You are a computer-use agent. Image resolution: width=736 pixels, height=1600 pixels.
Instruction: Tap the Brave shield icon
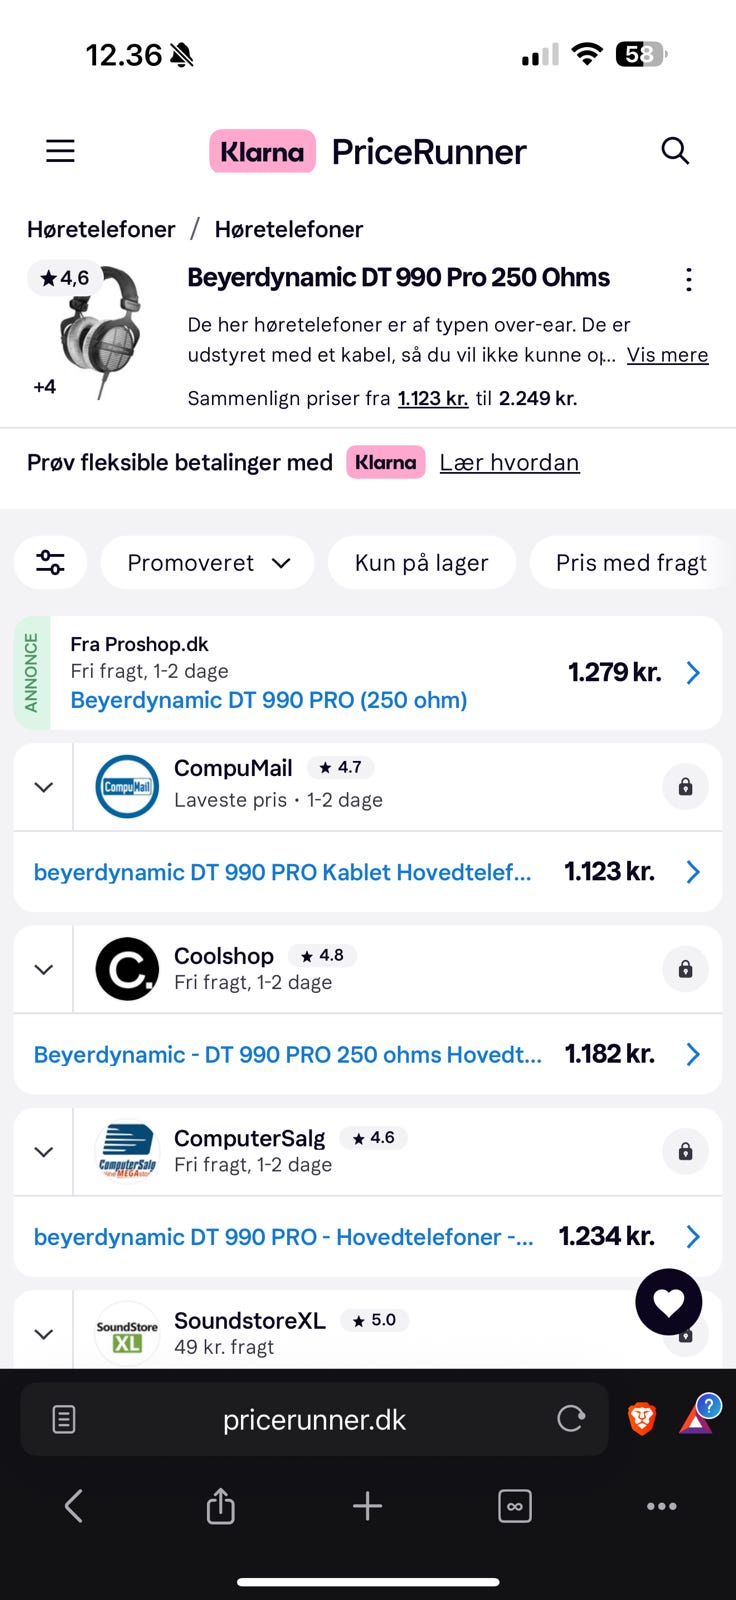(x=642, y=1418)
